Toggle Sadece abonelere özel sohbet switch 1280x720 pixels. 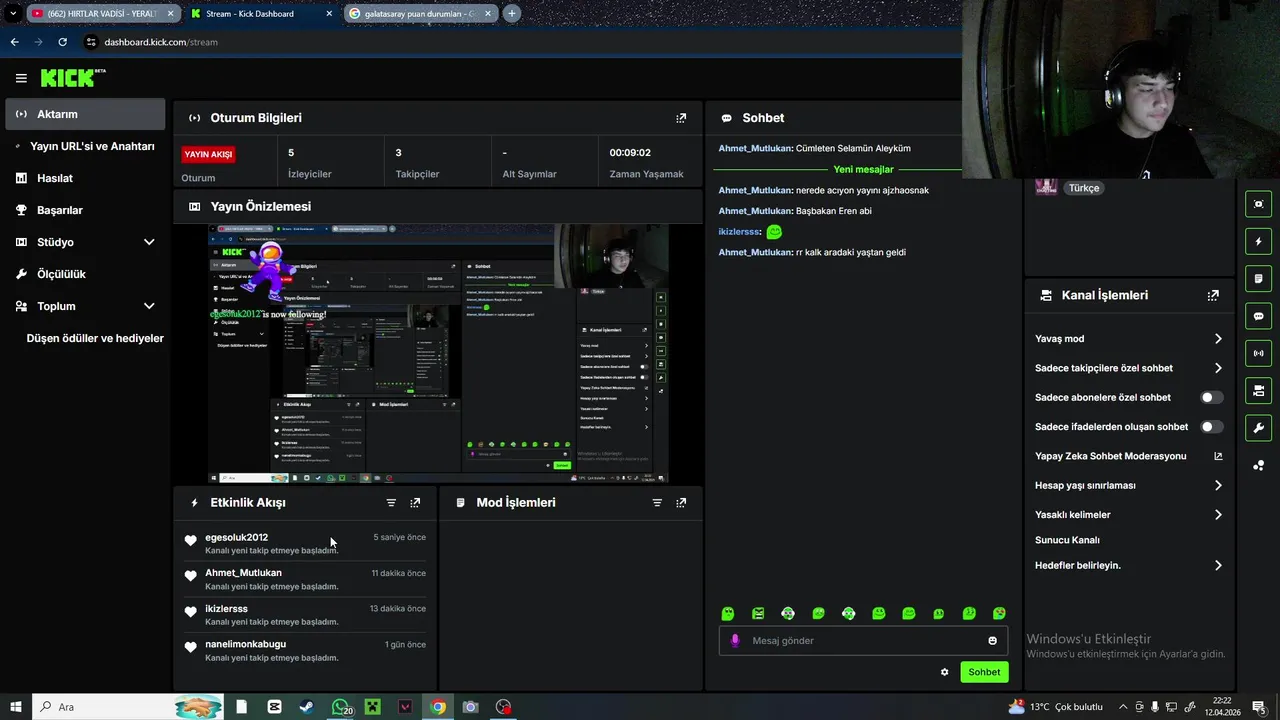[x=1211, y=397]
